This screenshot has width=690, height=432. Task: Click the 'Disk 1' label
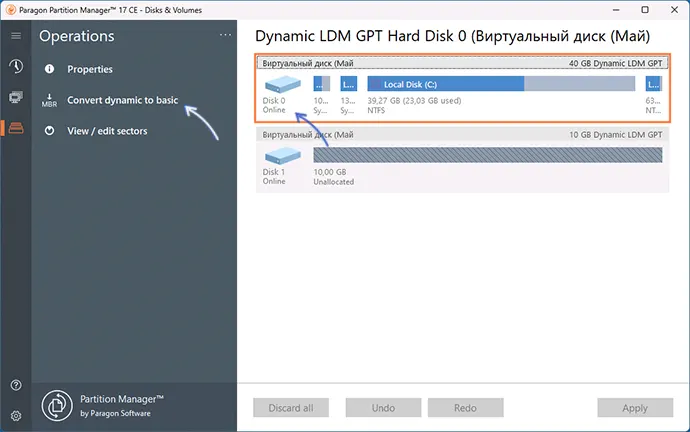[x=274, y=172]
